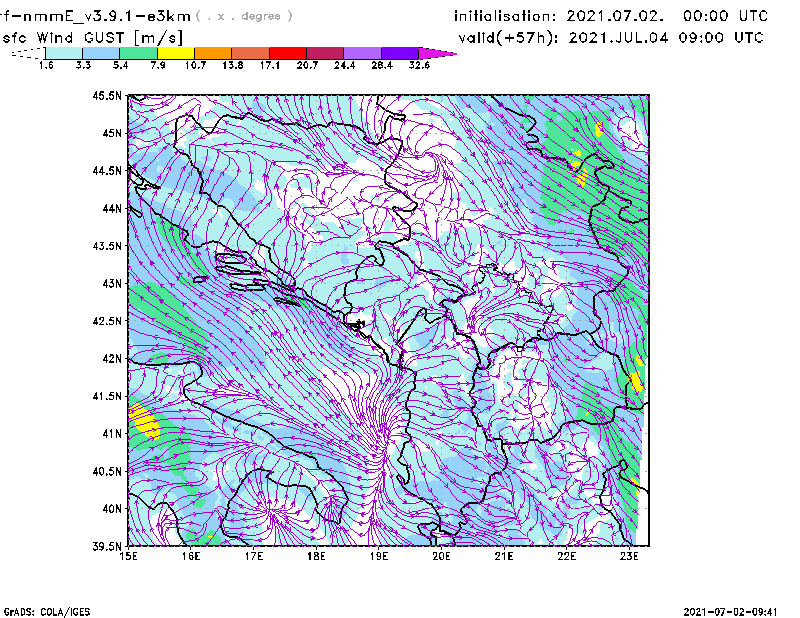Click the '23E' longitude label
Screen dimensions: 800x618
point(629,556)
